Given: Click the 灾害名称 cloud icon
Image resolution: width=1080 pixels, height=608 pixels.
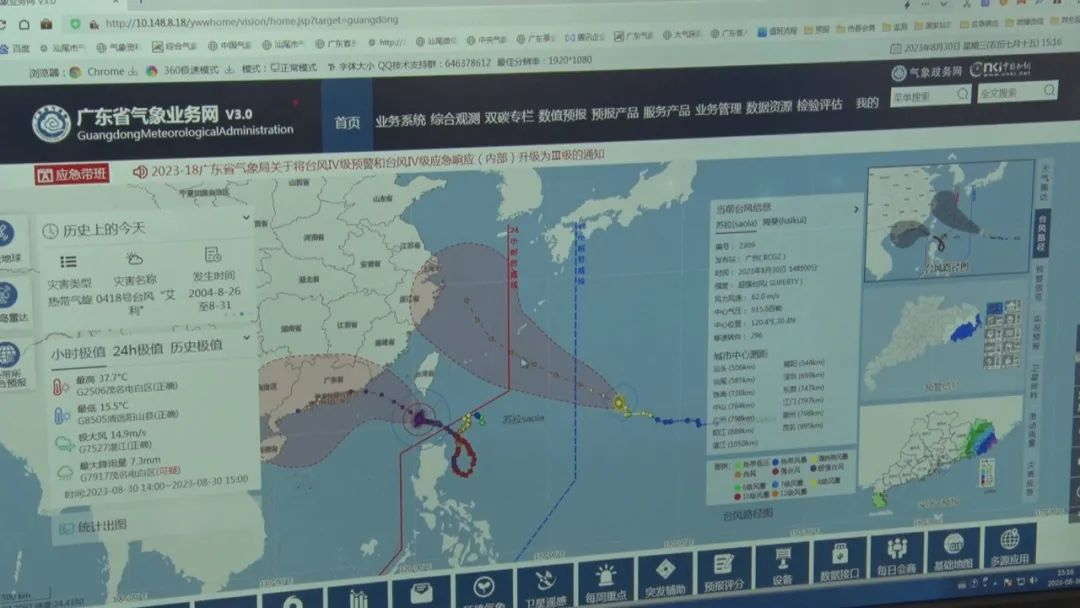Looking at the screenshot, I should (x=134, y=259).
